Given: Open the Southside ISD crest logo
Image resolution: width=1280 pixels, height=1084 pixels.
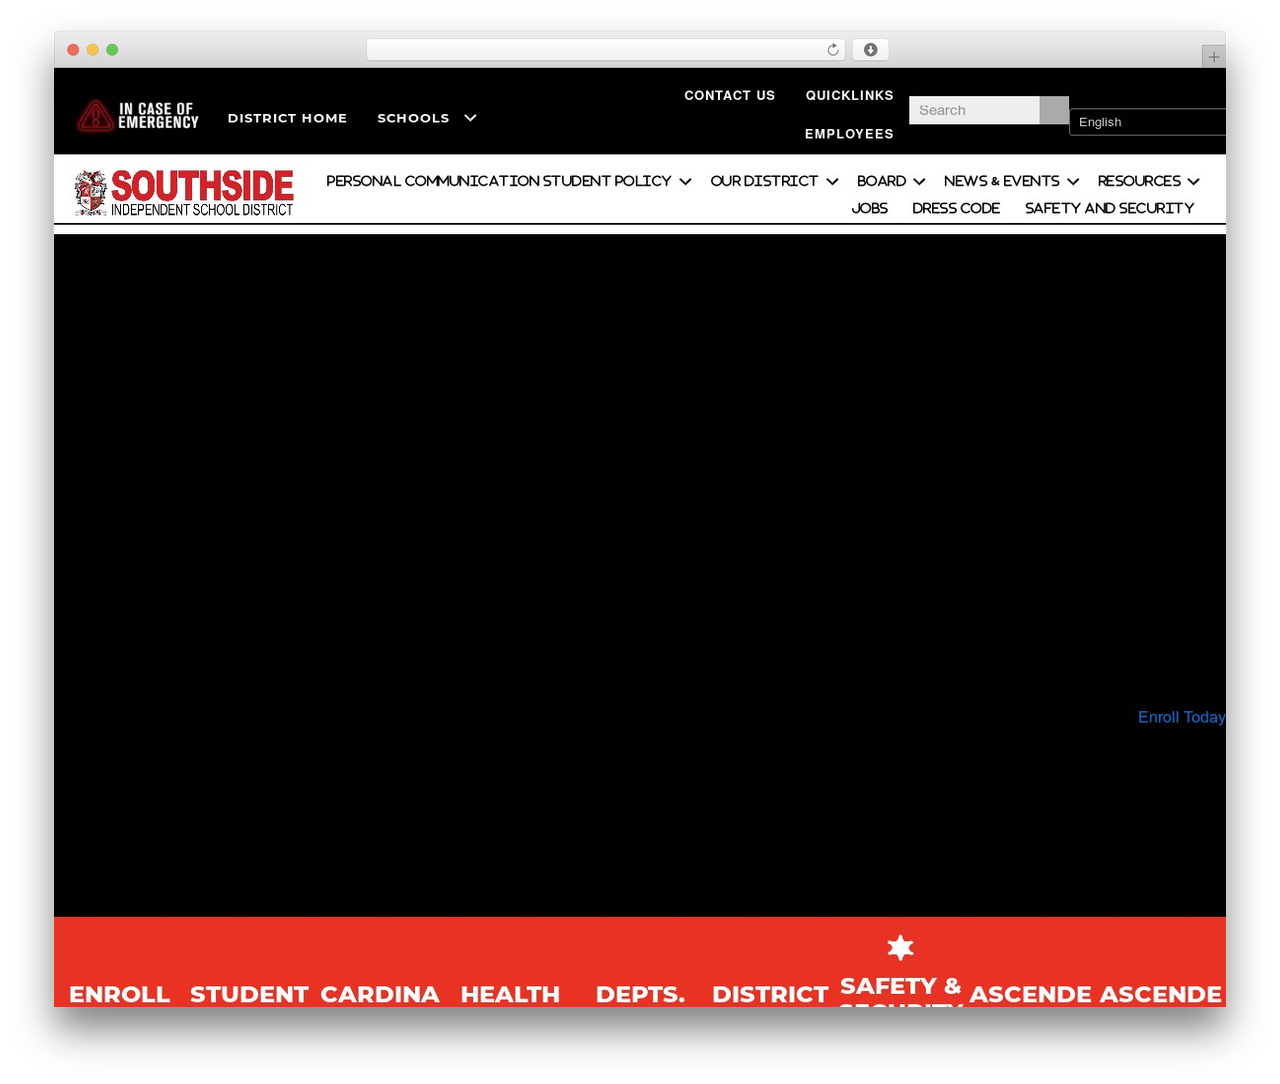Looking at the screenshot, I should [91, 192].
